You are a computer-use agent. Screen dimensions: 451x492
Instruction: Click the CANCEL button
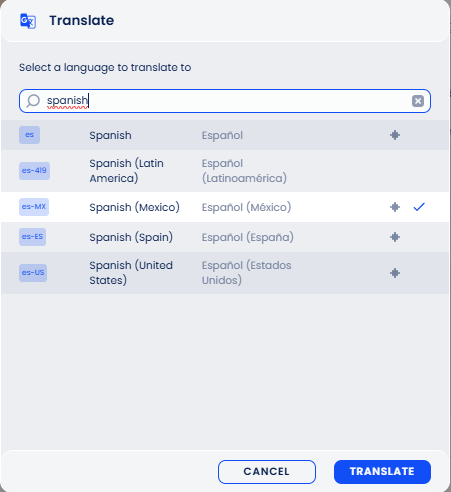[x=267, y=472]
